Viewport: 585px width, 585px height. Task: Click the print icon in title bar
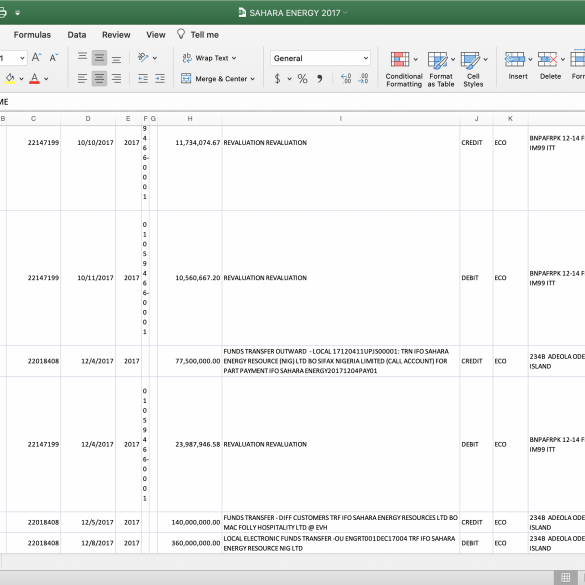click(2, 13)
